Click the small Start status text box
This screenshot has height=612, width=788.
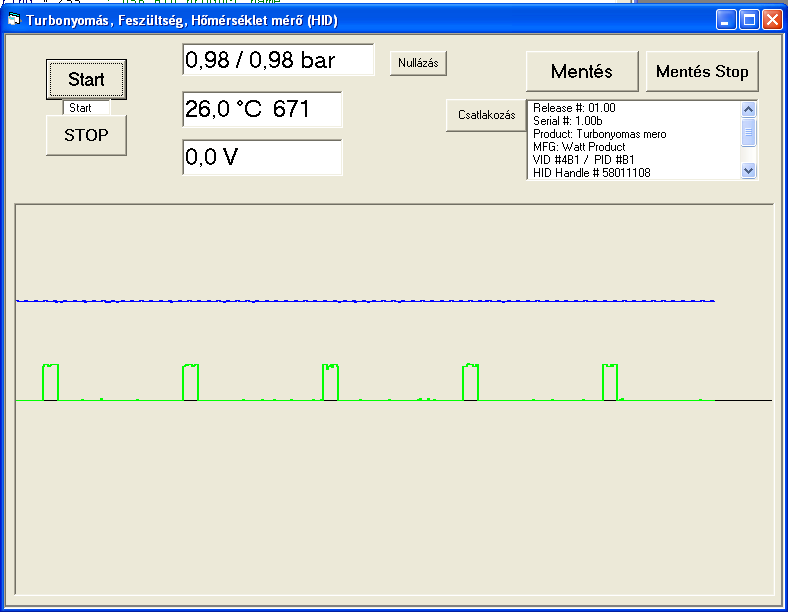[86, 108]
